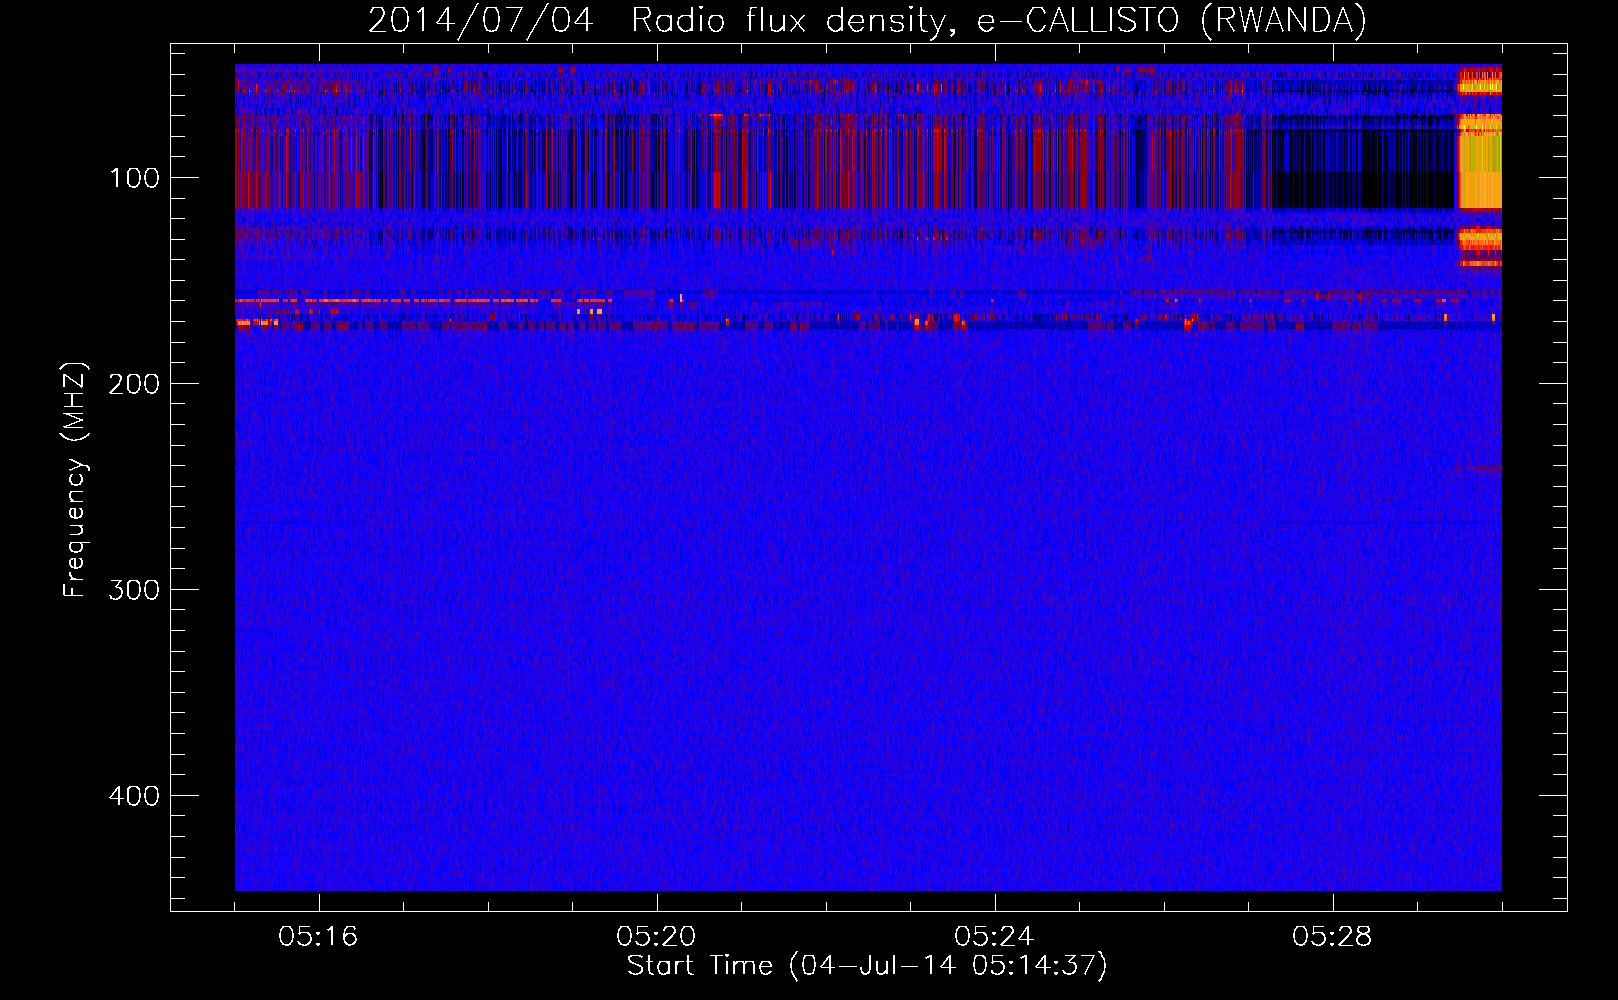Click the Frequency (MHZ) vertical axis label

point(75,479)
